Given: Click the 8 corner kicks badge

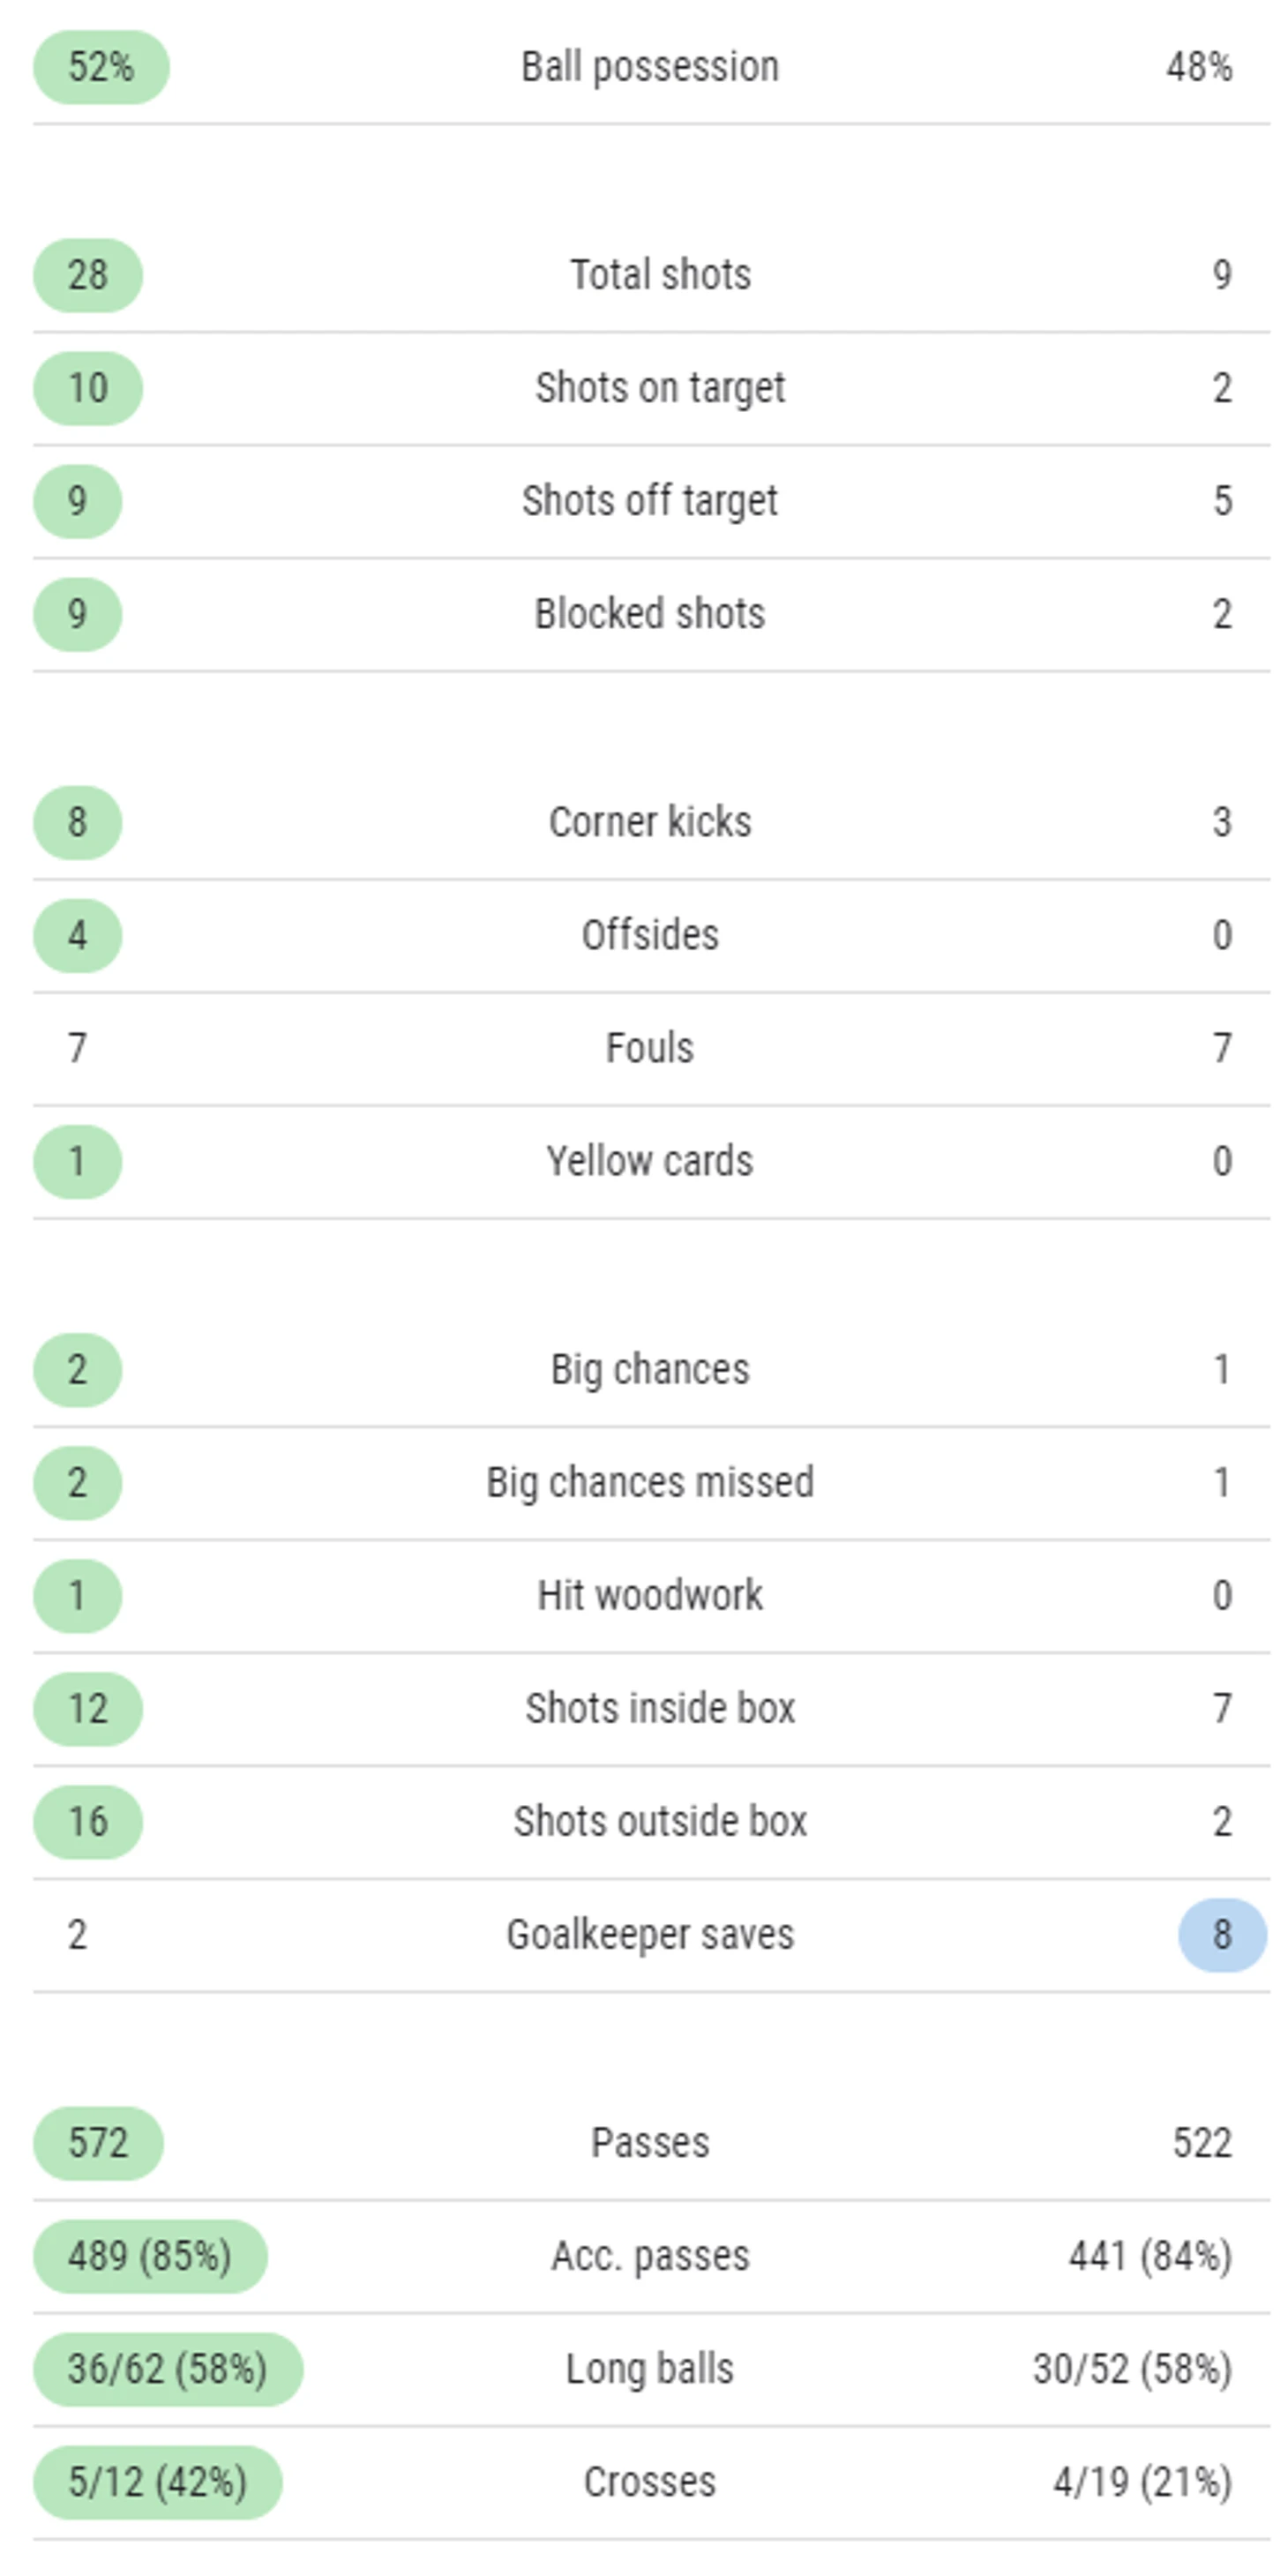Looking at the screenshot, I should [77, 822].
